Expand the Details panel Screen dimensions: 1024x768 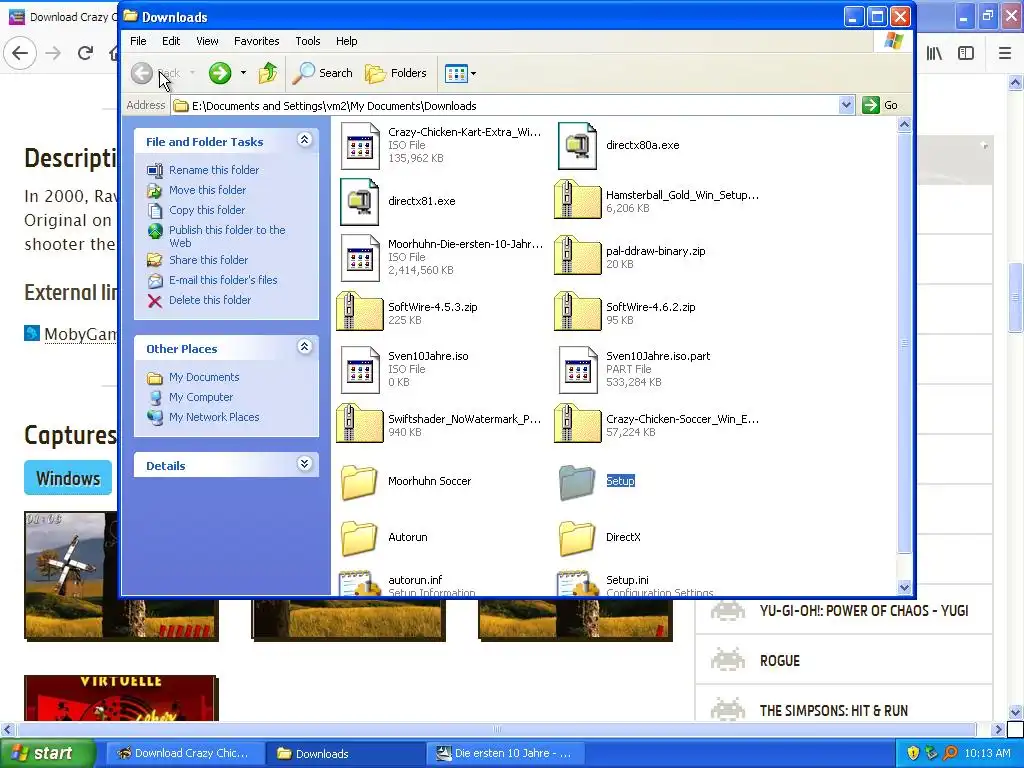[x=304, y=464]
